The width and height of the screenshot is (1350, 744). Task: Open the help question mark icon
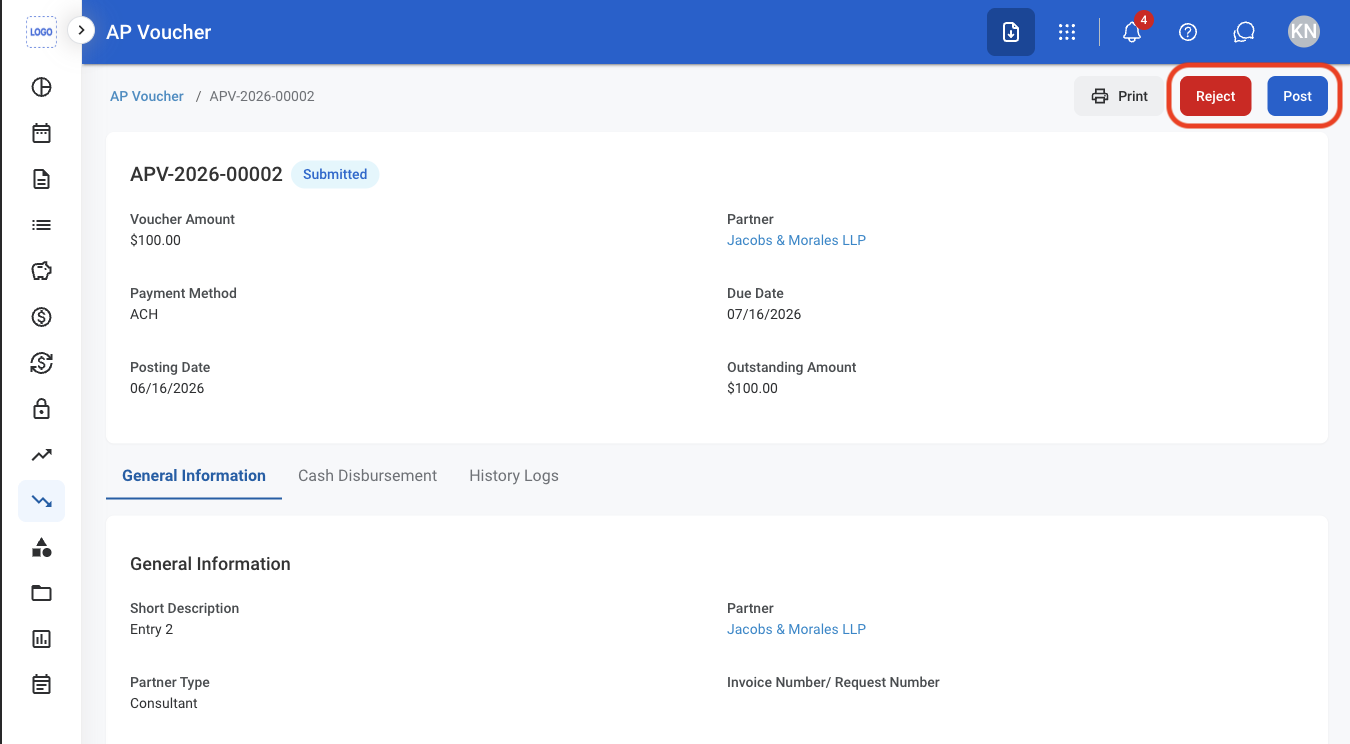pyautogui.click(x=1188, y=32)
